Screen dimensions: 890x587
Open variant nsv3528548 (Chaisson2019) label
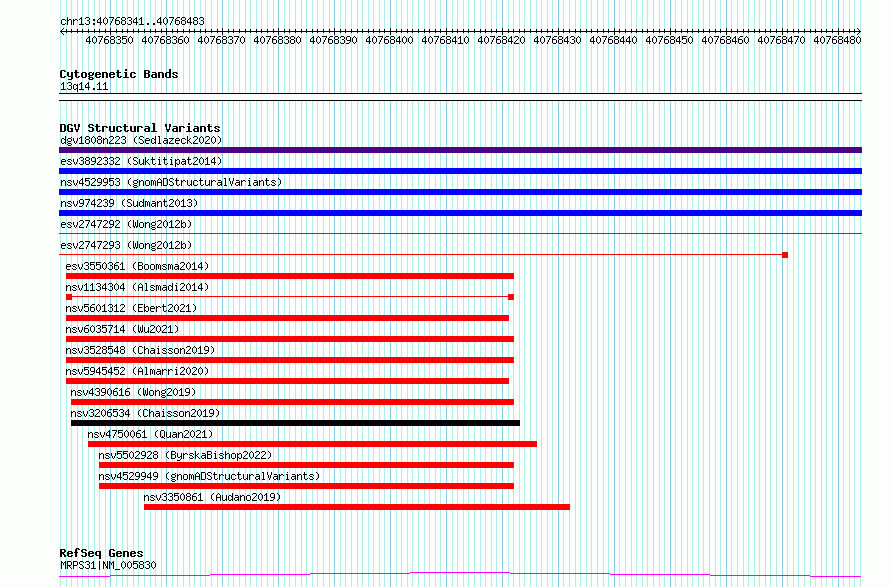(x=140, y=350)
